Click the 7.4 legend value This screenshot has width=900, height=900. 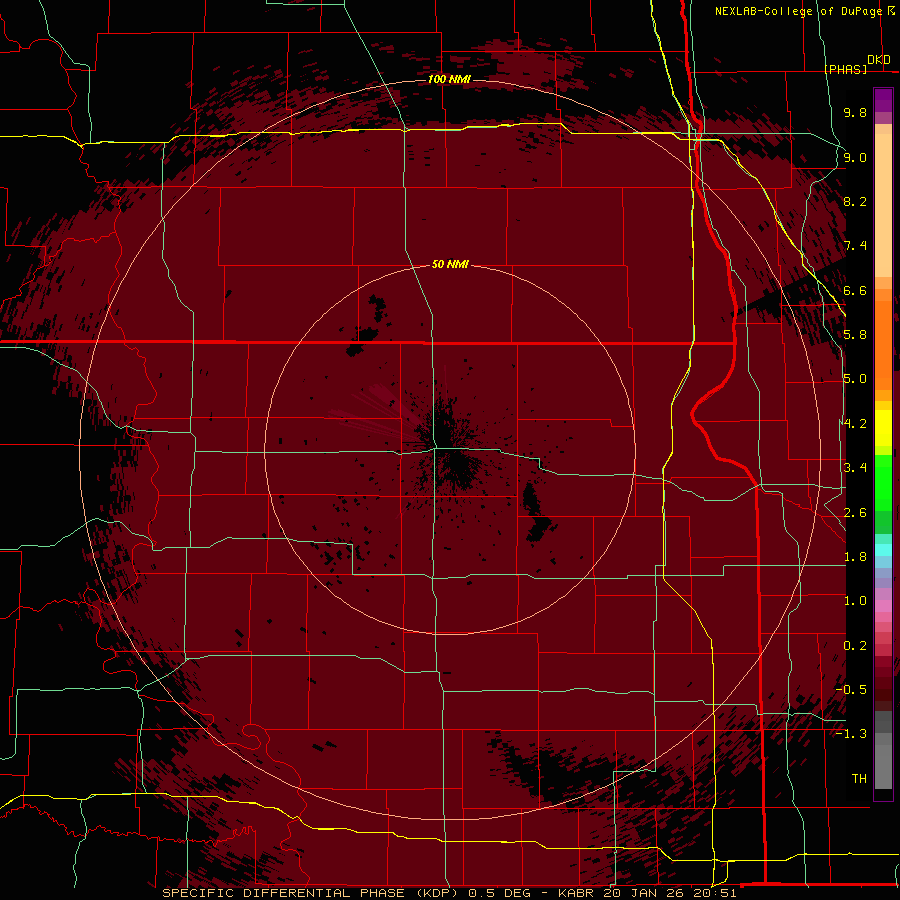coord(855,246)
